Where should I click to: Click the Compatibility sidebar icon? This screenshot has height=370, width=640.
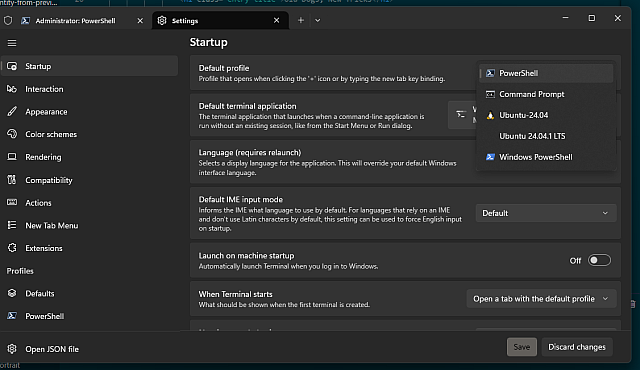point(12,180)
